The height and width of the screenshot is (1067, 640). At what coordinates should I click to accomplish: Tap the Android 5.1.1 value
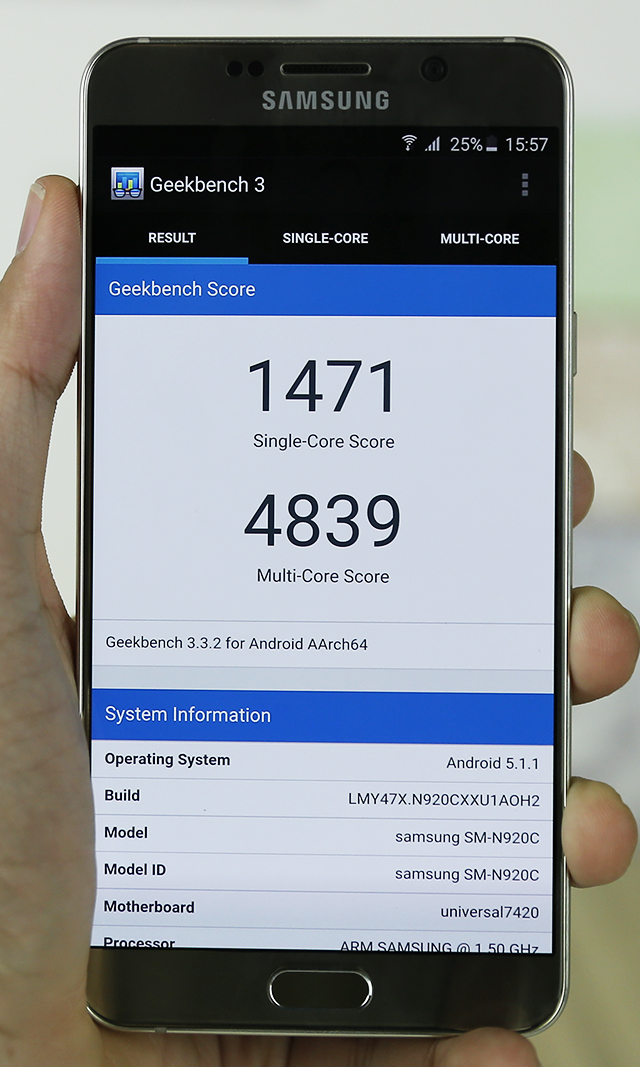[x=492, y=764]
